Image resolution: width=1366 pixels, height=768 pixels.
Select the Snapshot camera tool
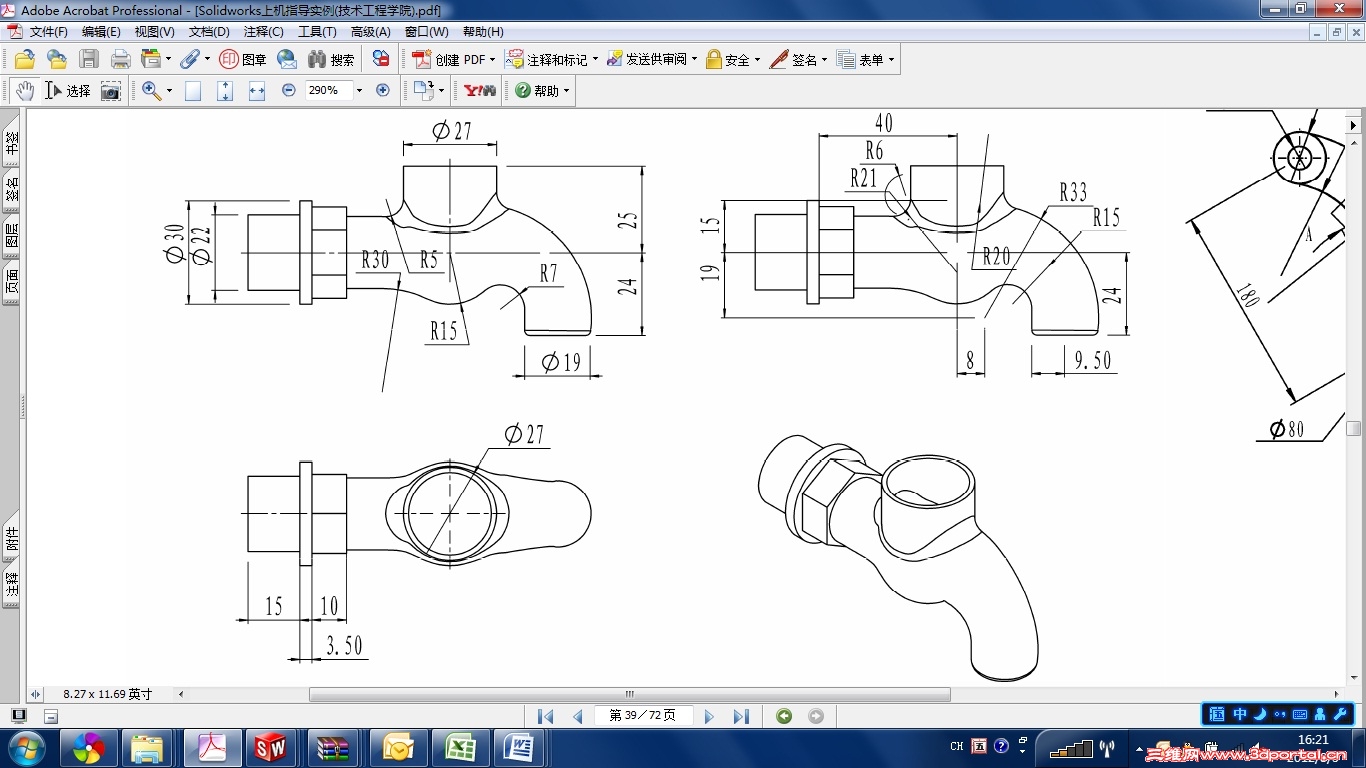tap(110, 90)
